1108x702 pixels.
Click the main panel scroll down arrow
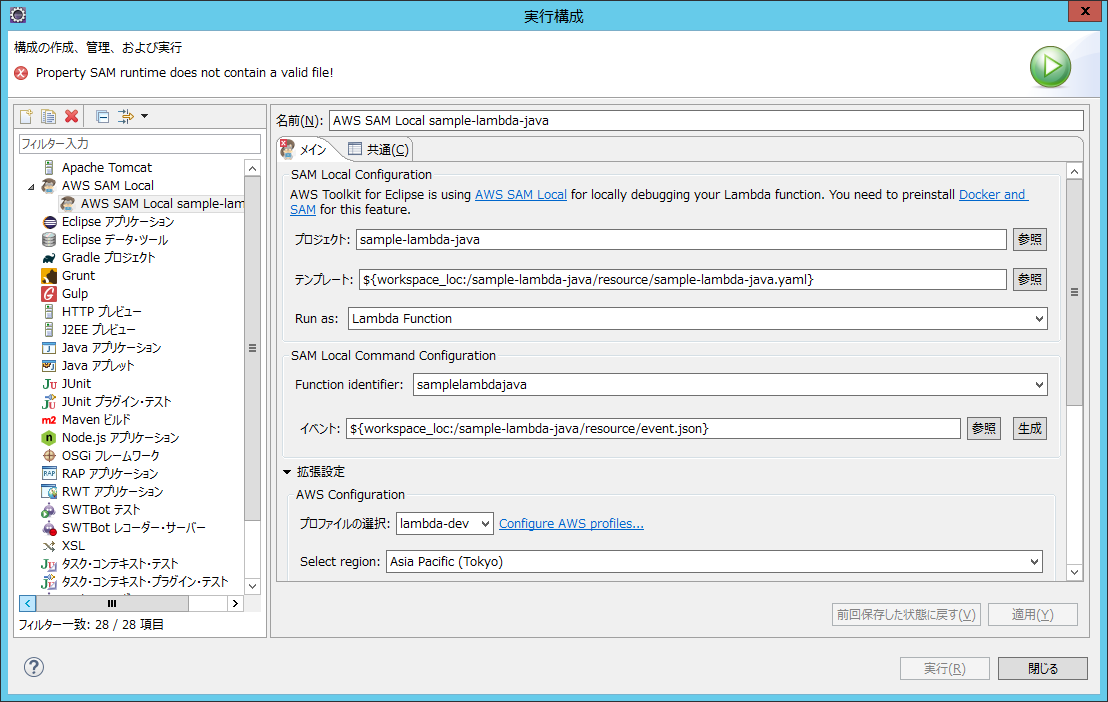[x=1074, y=572]
